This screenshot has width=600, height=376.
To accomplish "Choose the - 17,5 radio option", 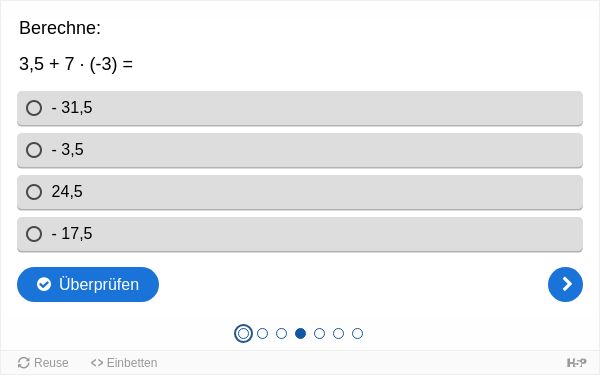I will (34, 234).
